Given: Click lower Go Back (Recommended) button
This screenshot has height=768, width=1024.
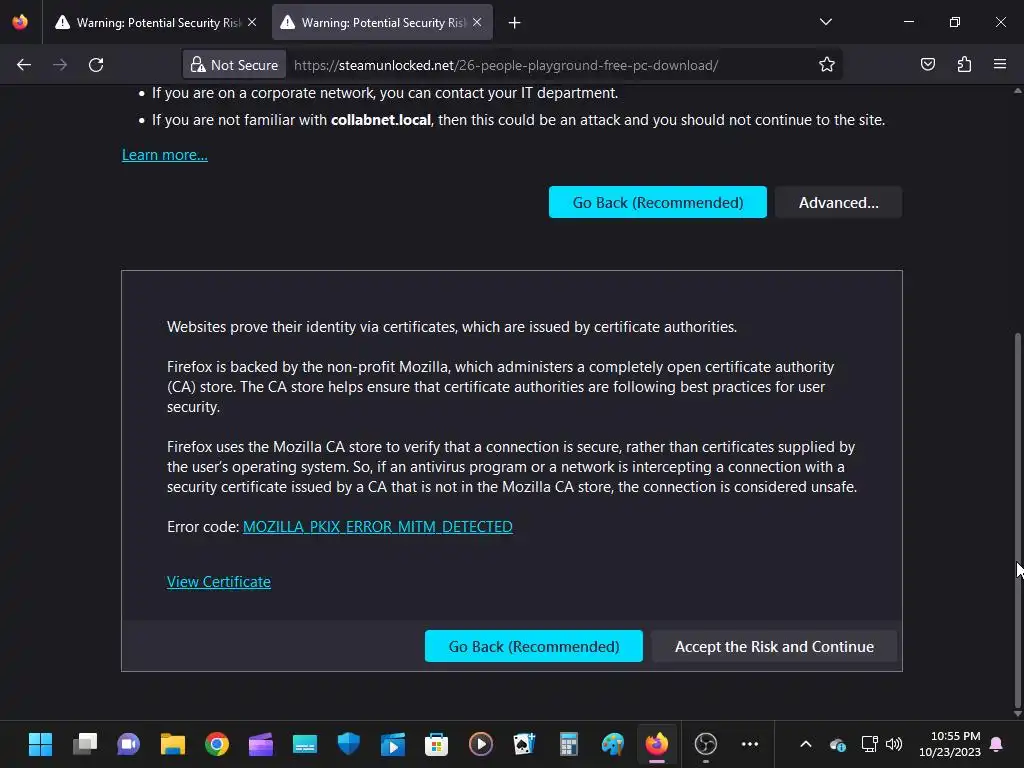Looking at the screenshot, I should click(x=534, y=647).
